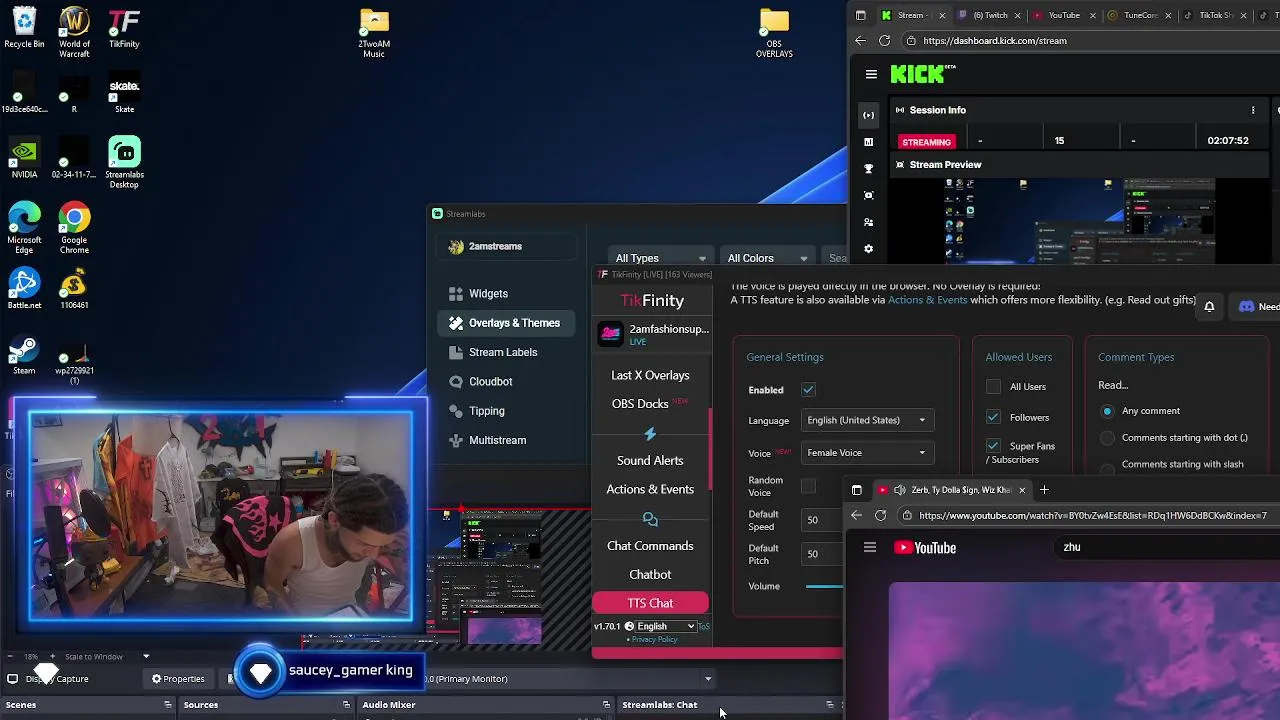The width and height of the screenshot is (1280, 720).
Task: Open Chat Commands in TikFinity menu
Action: (650, 546)
